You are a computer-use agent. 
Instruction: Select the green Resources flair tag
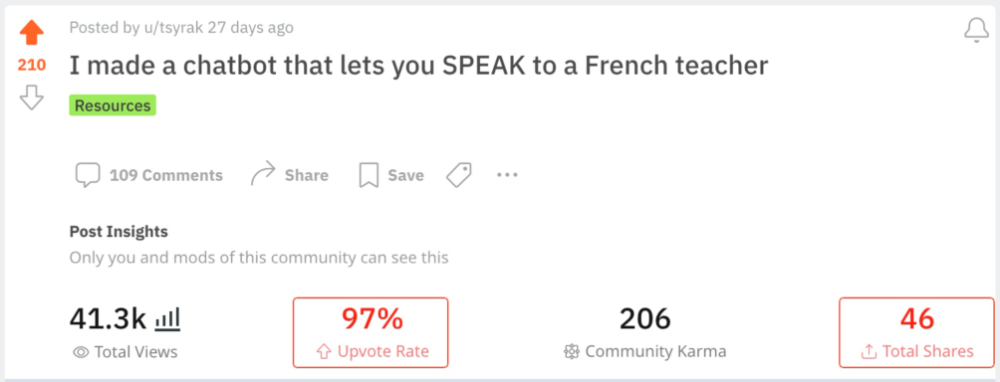tap(112, 105)
